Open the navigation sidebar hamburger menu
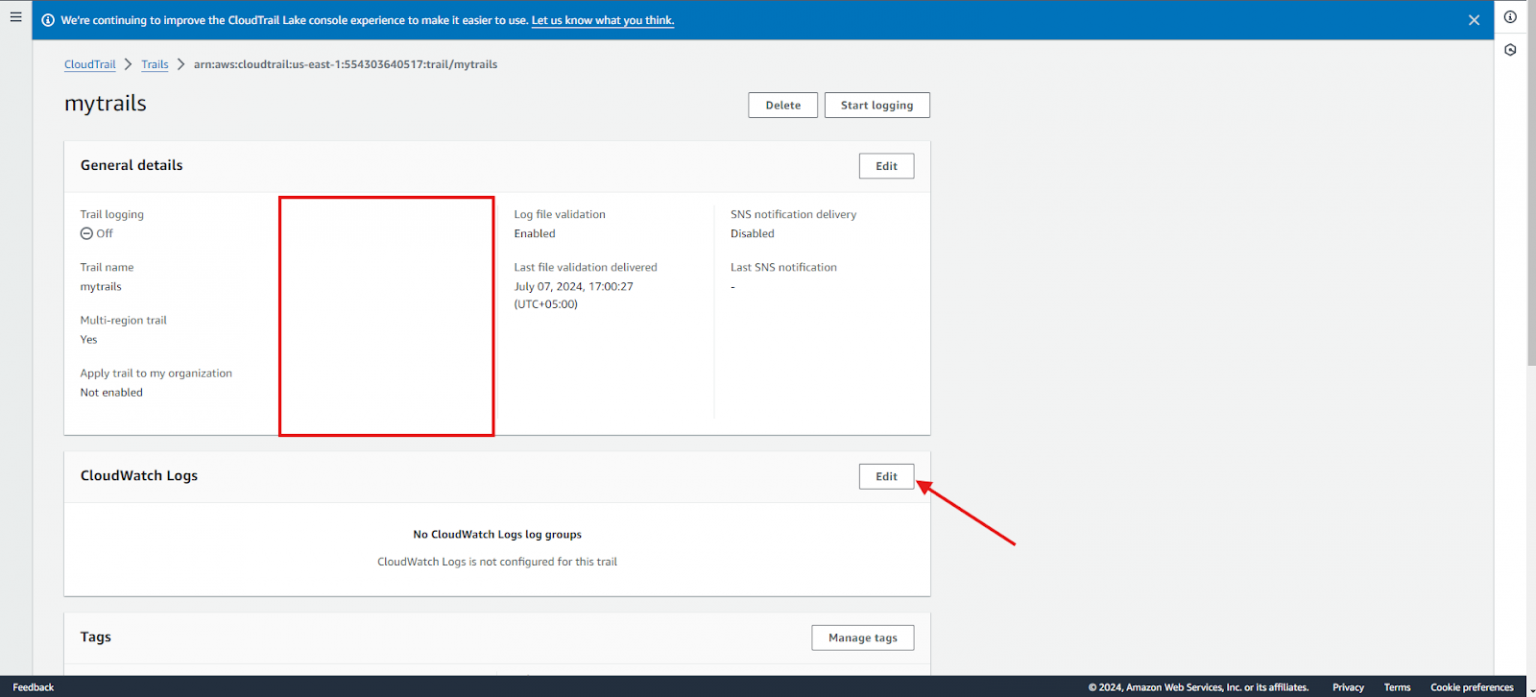Viewport: 1536px width, 697px height. (15, 17)
